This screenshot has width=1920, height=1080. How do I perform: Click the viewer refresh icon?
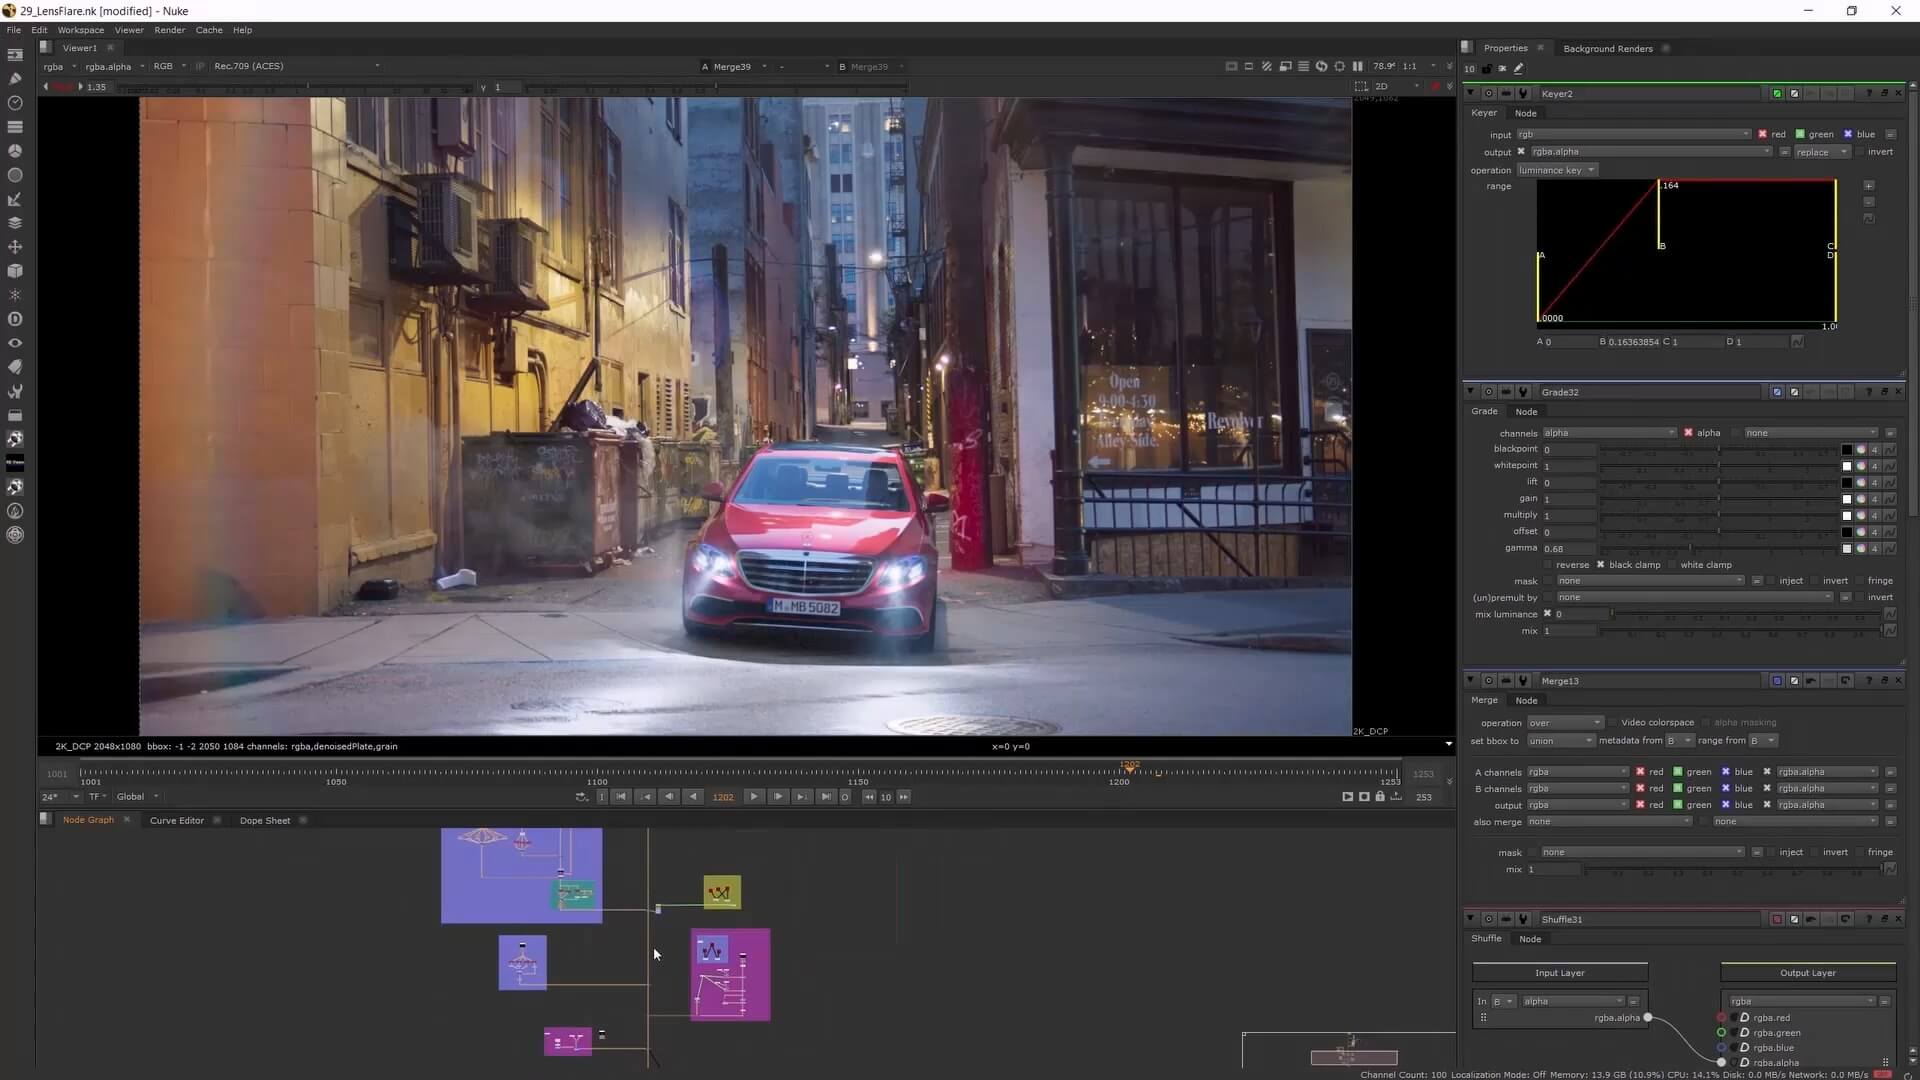1321,66
